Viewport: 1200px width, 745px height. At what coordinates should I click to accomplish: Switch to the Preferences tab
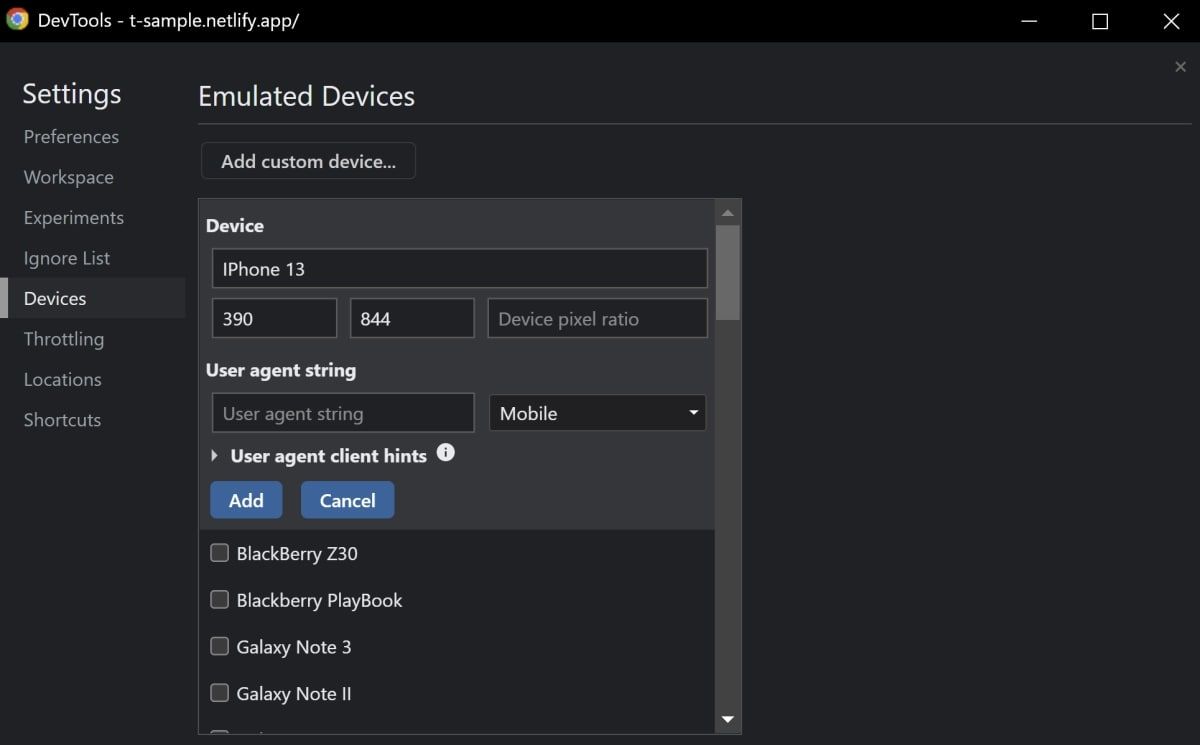[x=71, y=137]
